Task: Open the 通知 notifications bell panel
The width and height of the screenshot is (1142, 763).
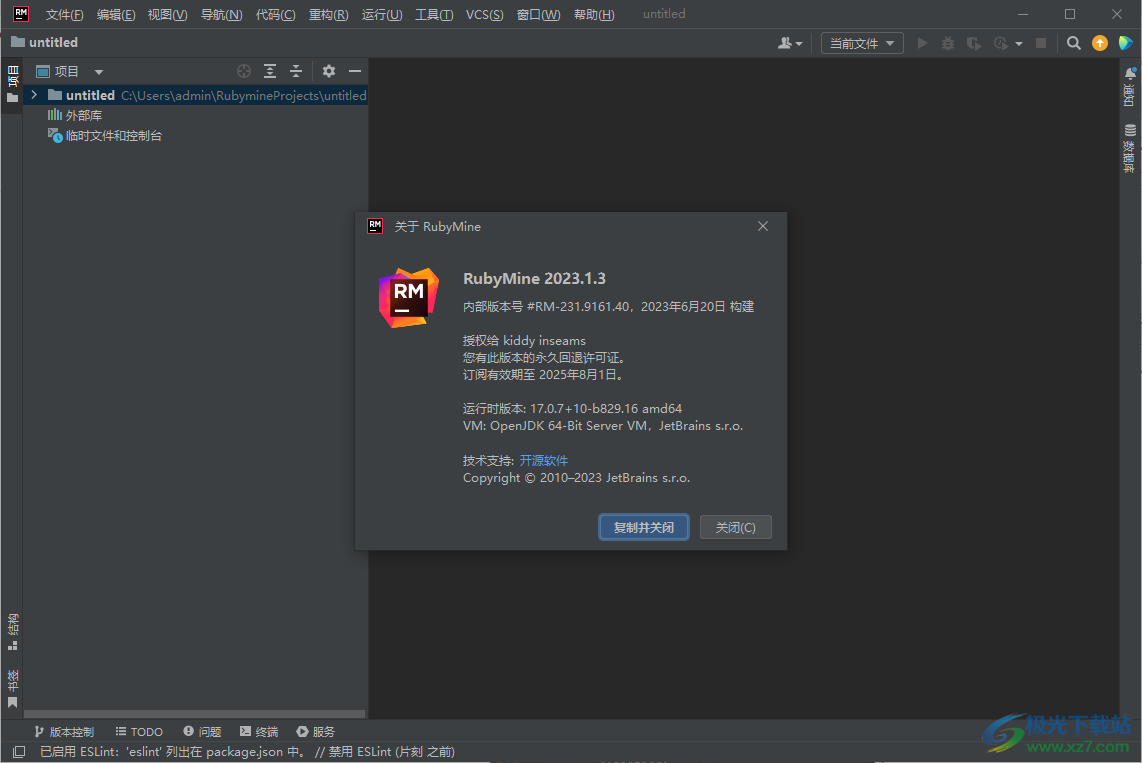Action: pyautogui.click(x=1130, y=87)
